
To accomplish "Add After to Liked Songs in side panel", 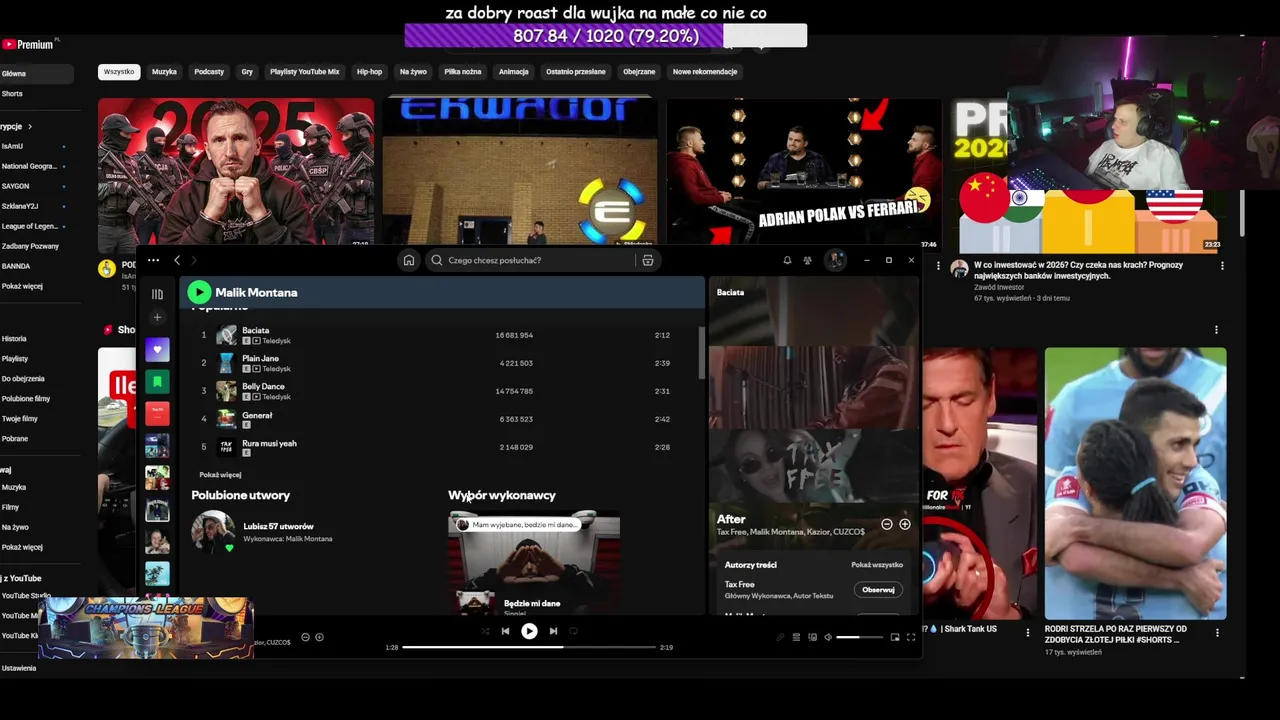I will point(905,524).
